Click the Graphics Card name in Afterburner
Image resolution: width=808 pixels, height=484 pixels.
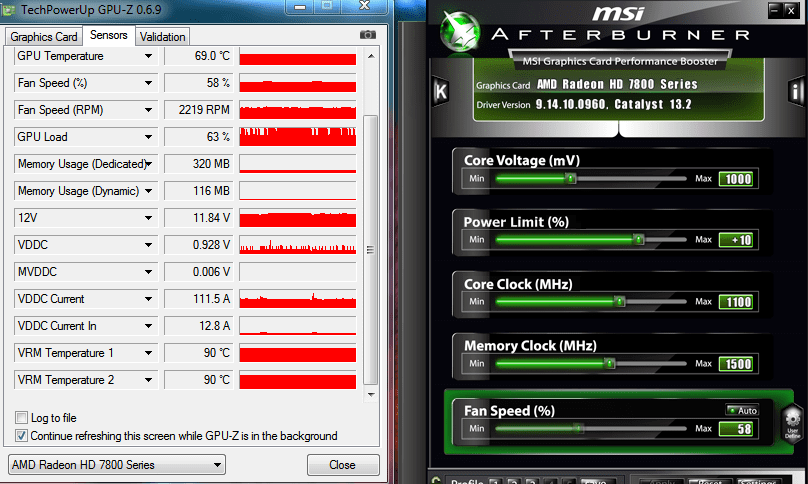tap(617, 84)
